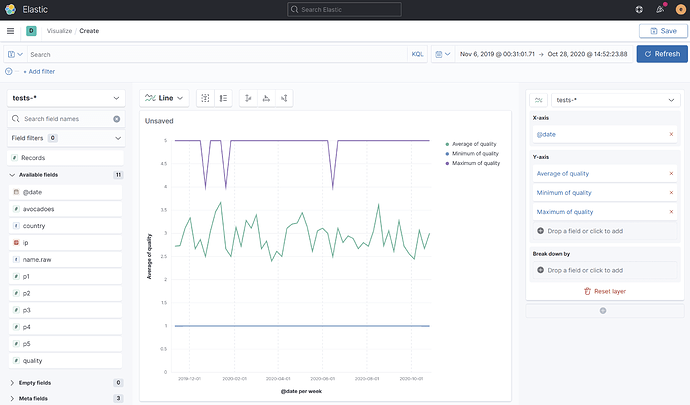
Task: Clear the field names search box
Action: click(116, 119)
